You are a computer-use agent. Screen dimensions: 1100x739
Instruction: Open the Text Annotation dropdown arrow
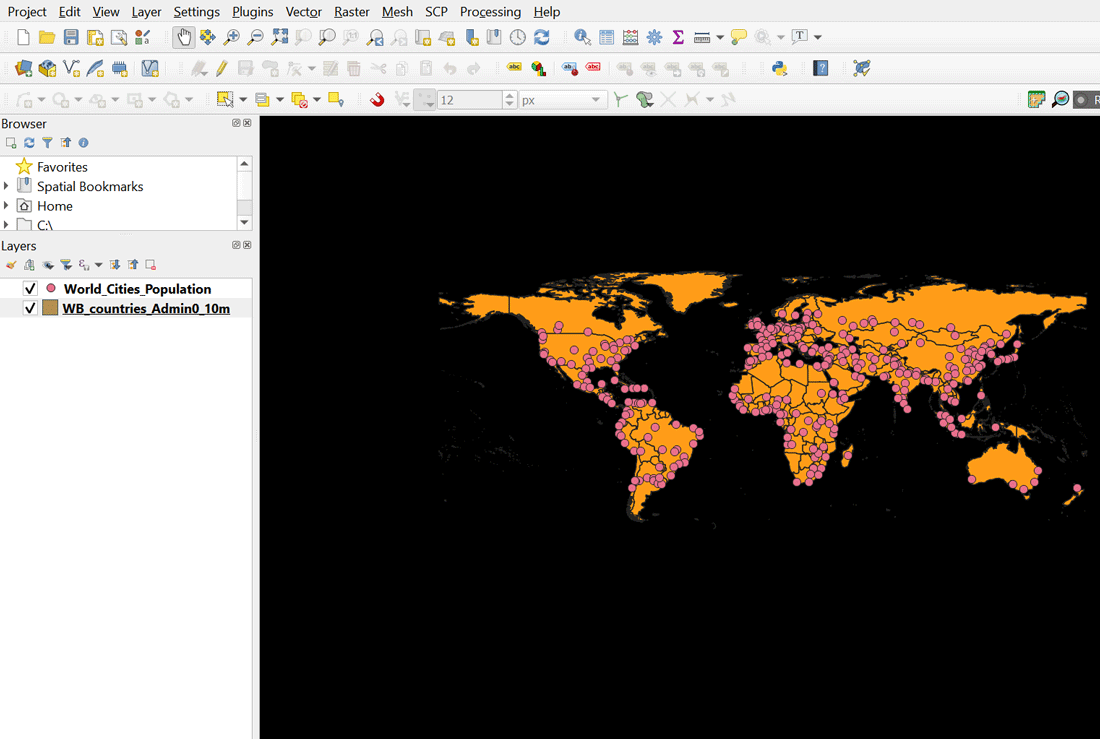coord(817,37)
